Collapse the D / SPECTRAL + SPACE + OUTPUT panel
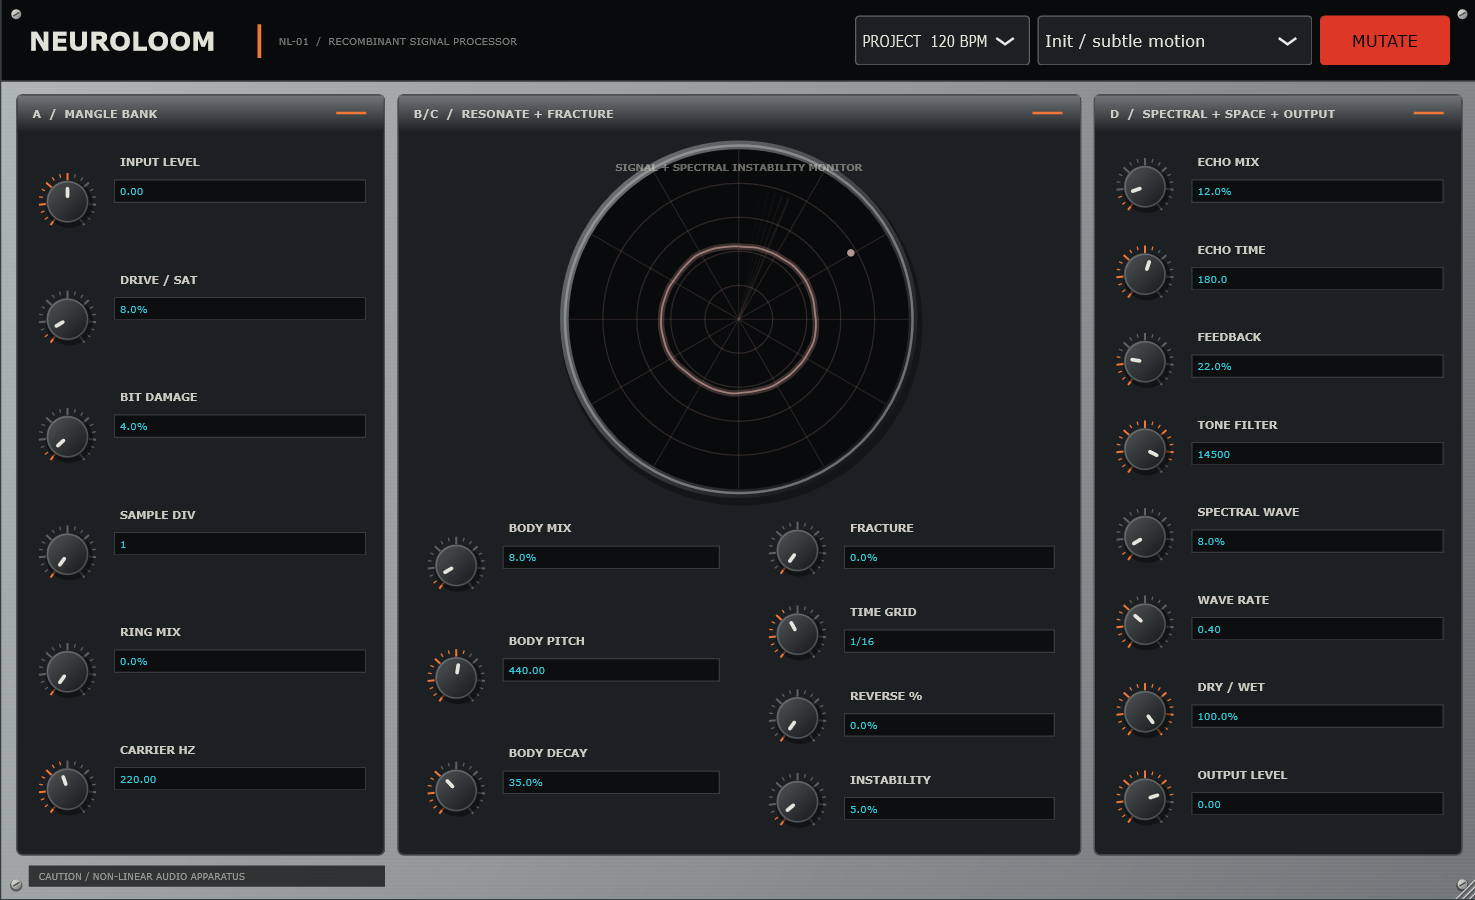 1428,113
